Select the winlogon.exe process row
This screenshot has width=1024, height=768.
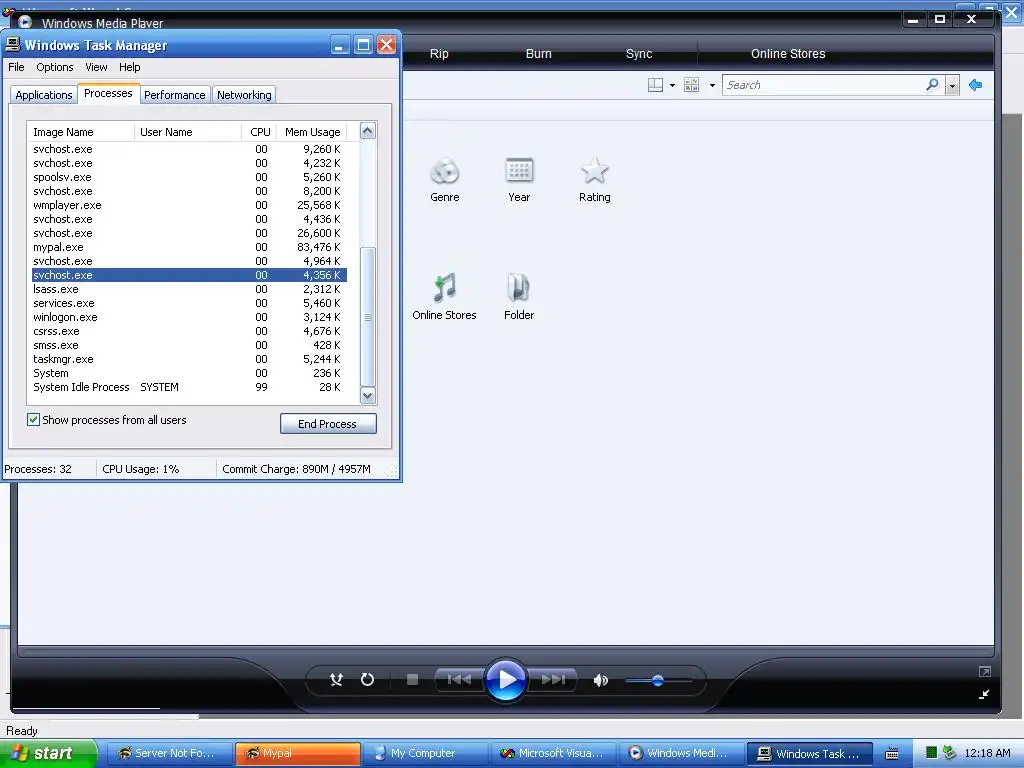[188, 317]
